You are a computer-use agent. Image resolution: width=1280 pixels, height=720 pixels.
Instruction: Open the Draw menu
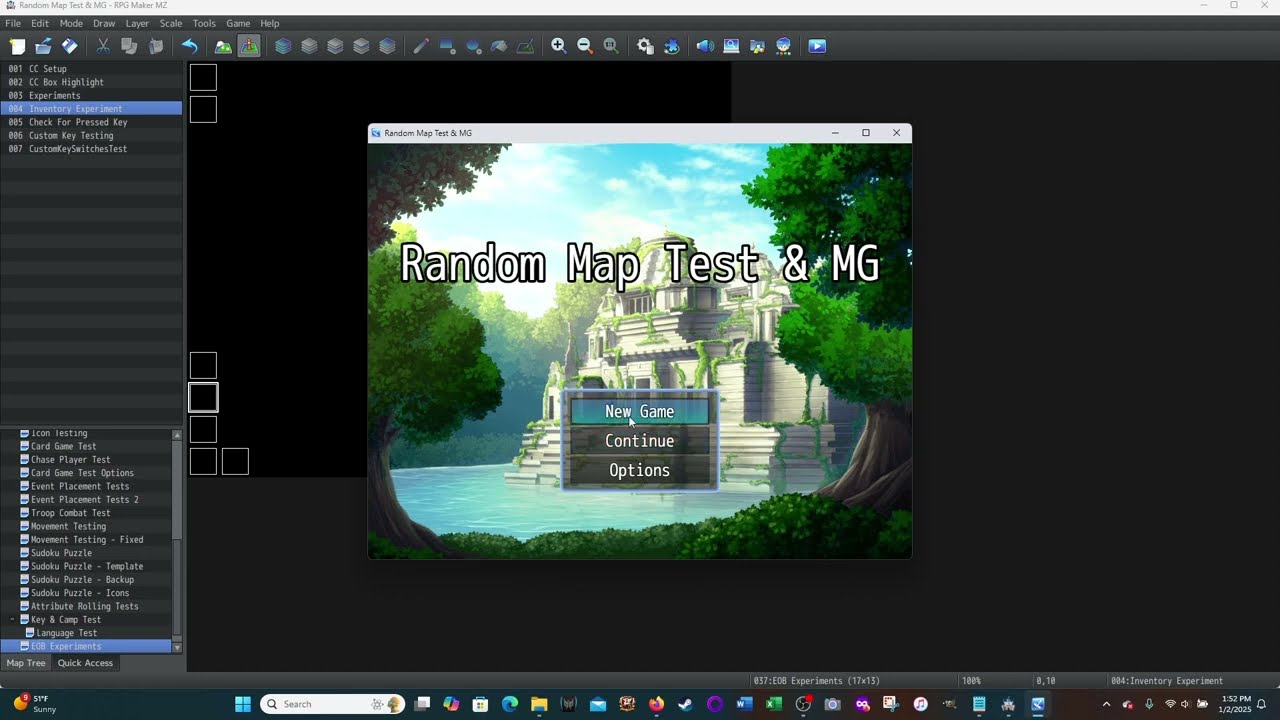(104, 23)
